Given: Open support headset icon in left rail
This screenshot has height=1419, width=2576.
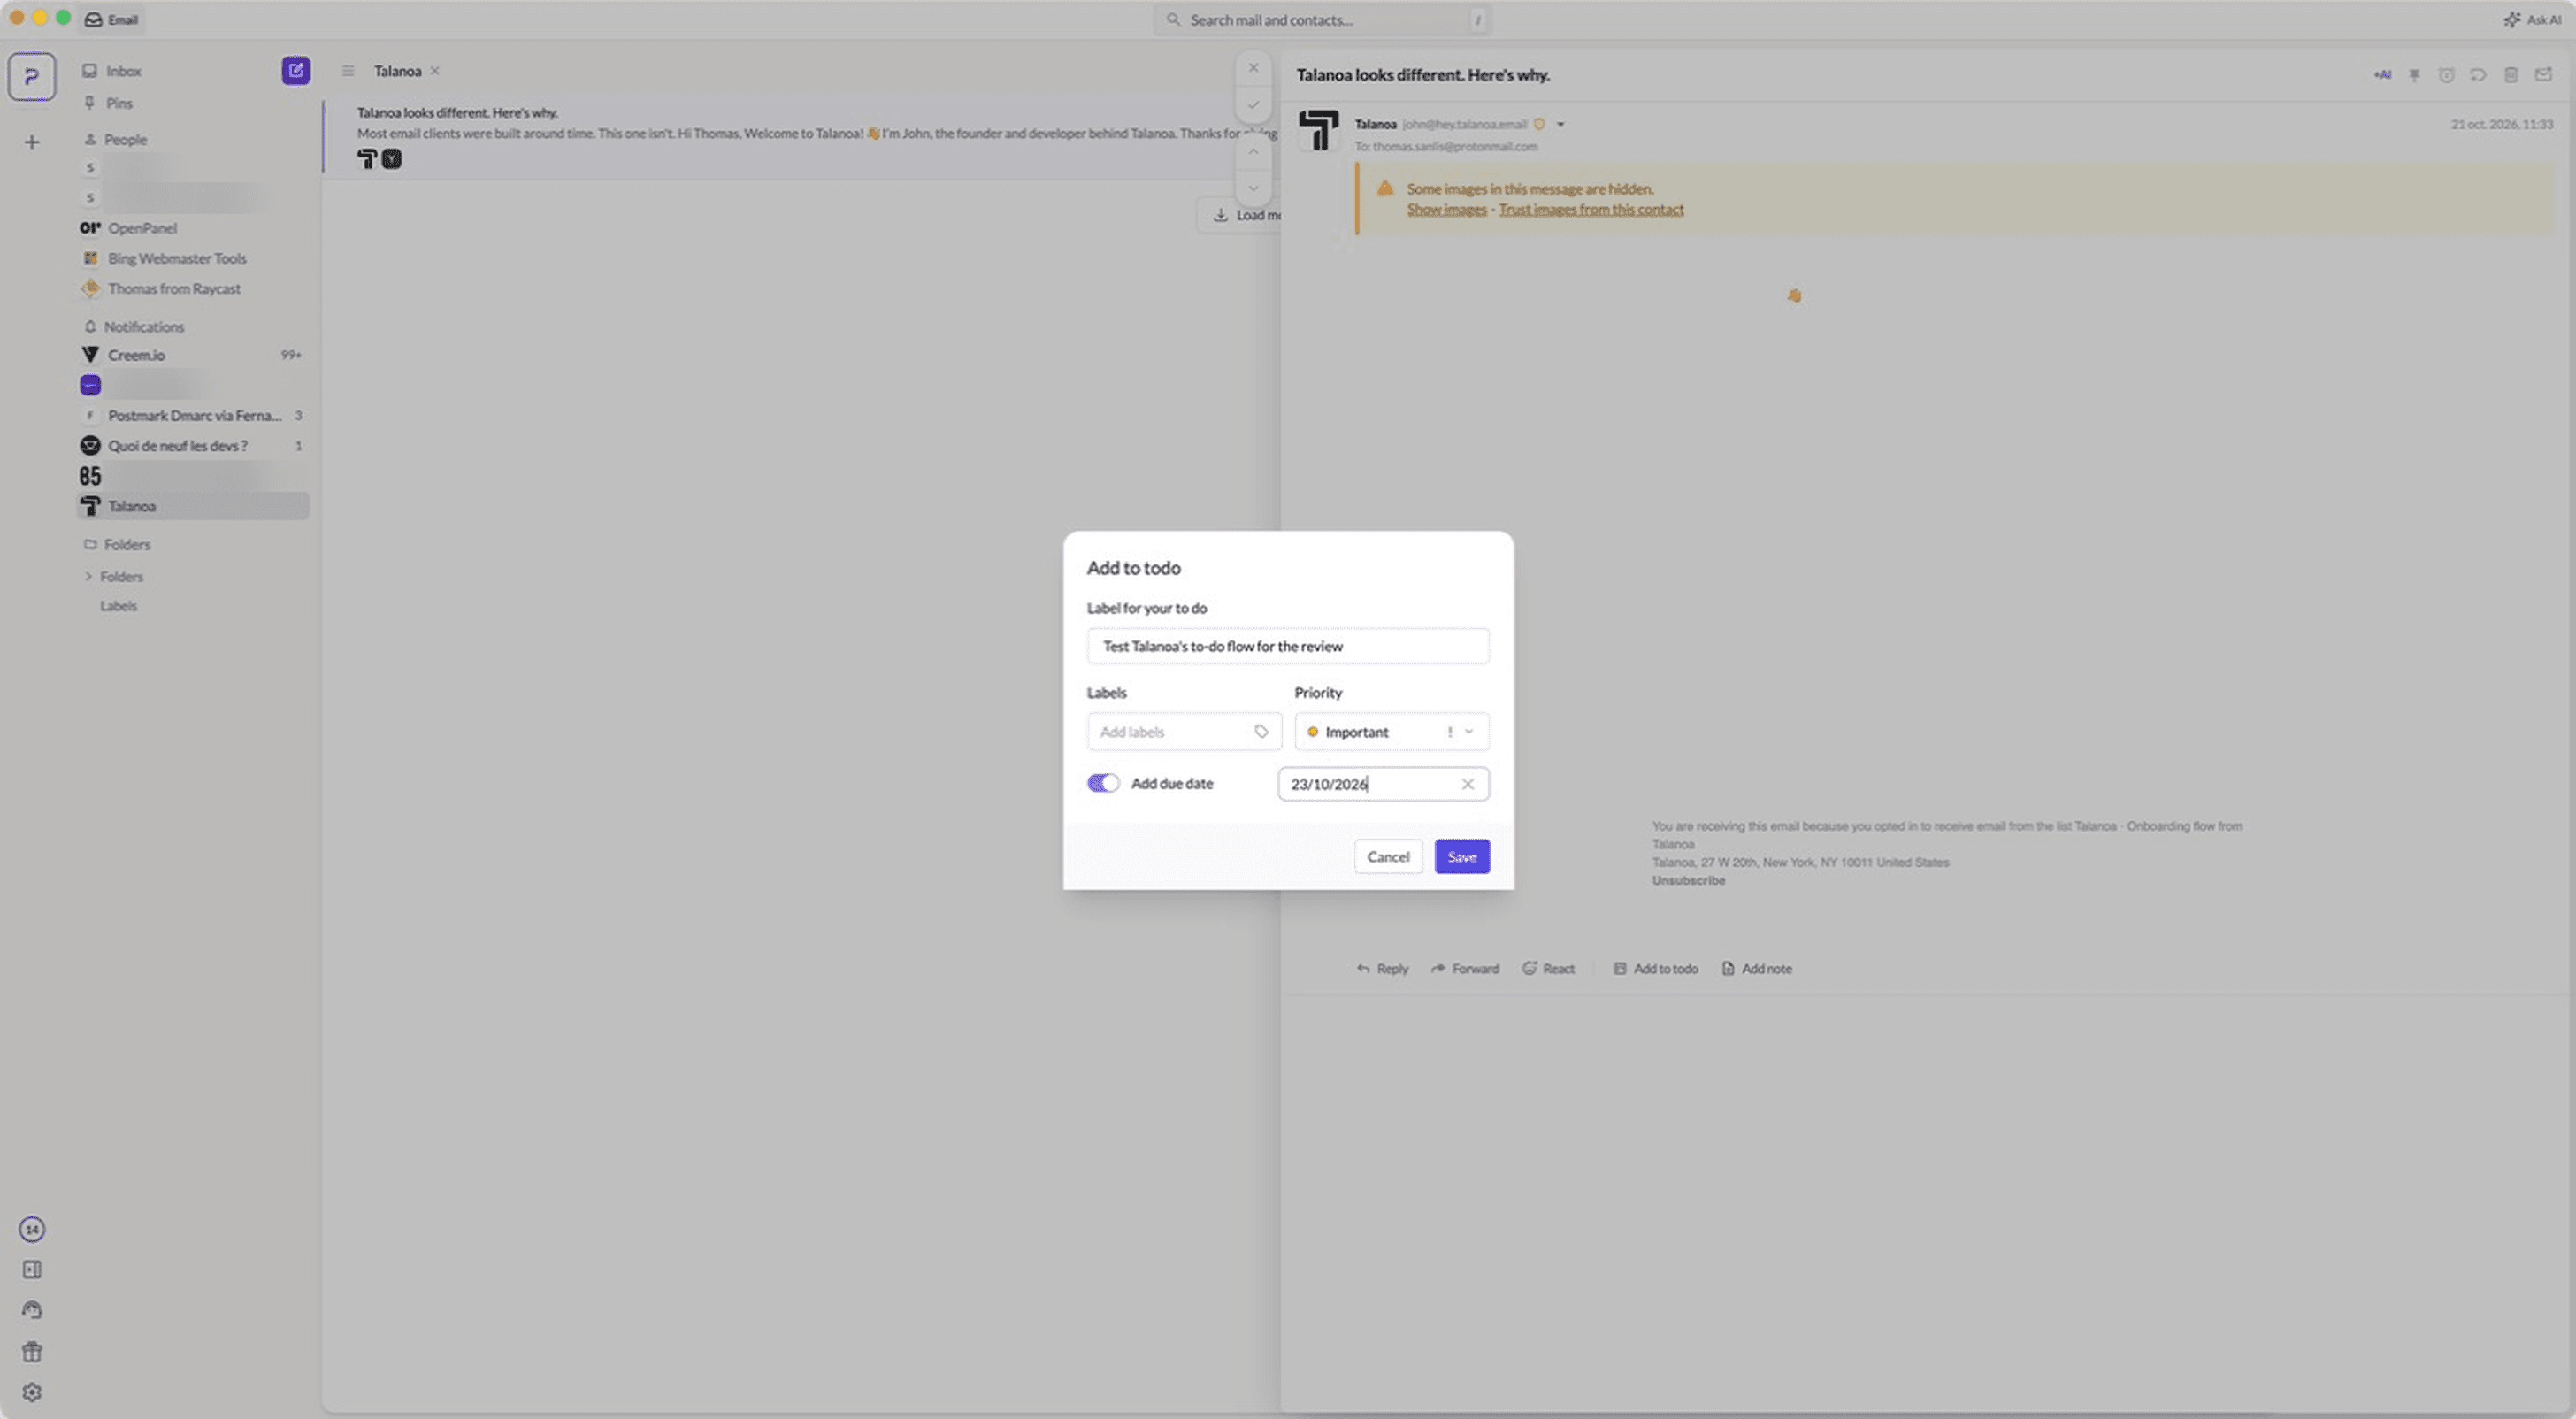Looking at the screenshot, I should tap(32, 1310).
